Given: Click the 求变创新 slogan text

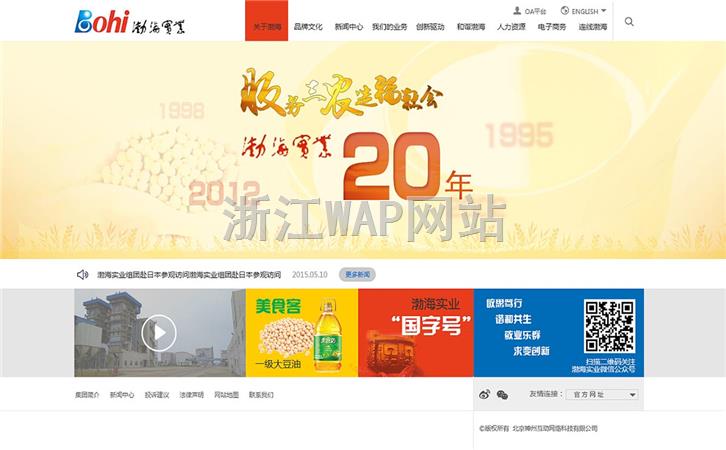Looking at the screenshot, I should [532, 351].
